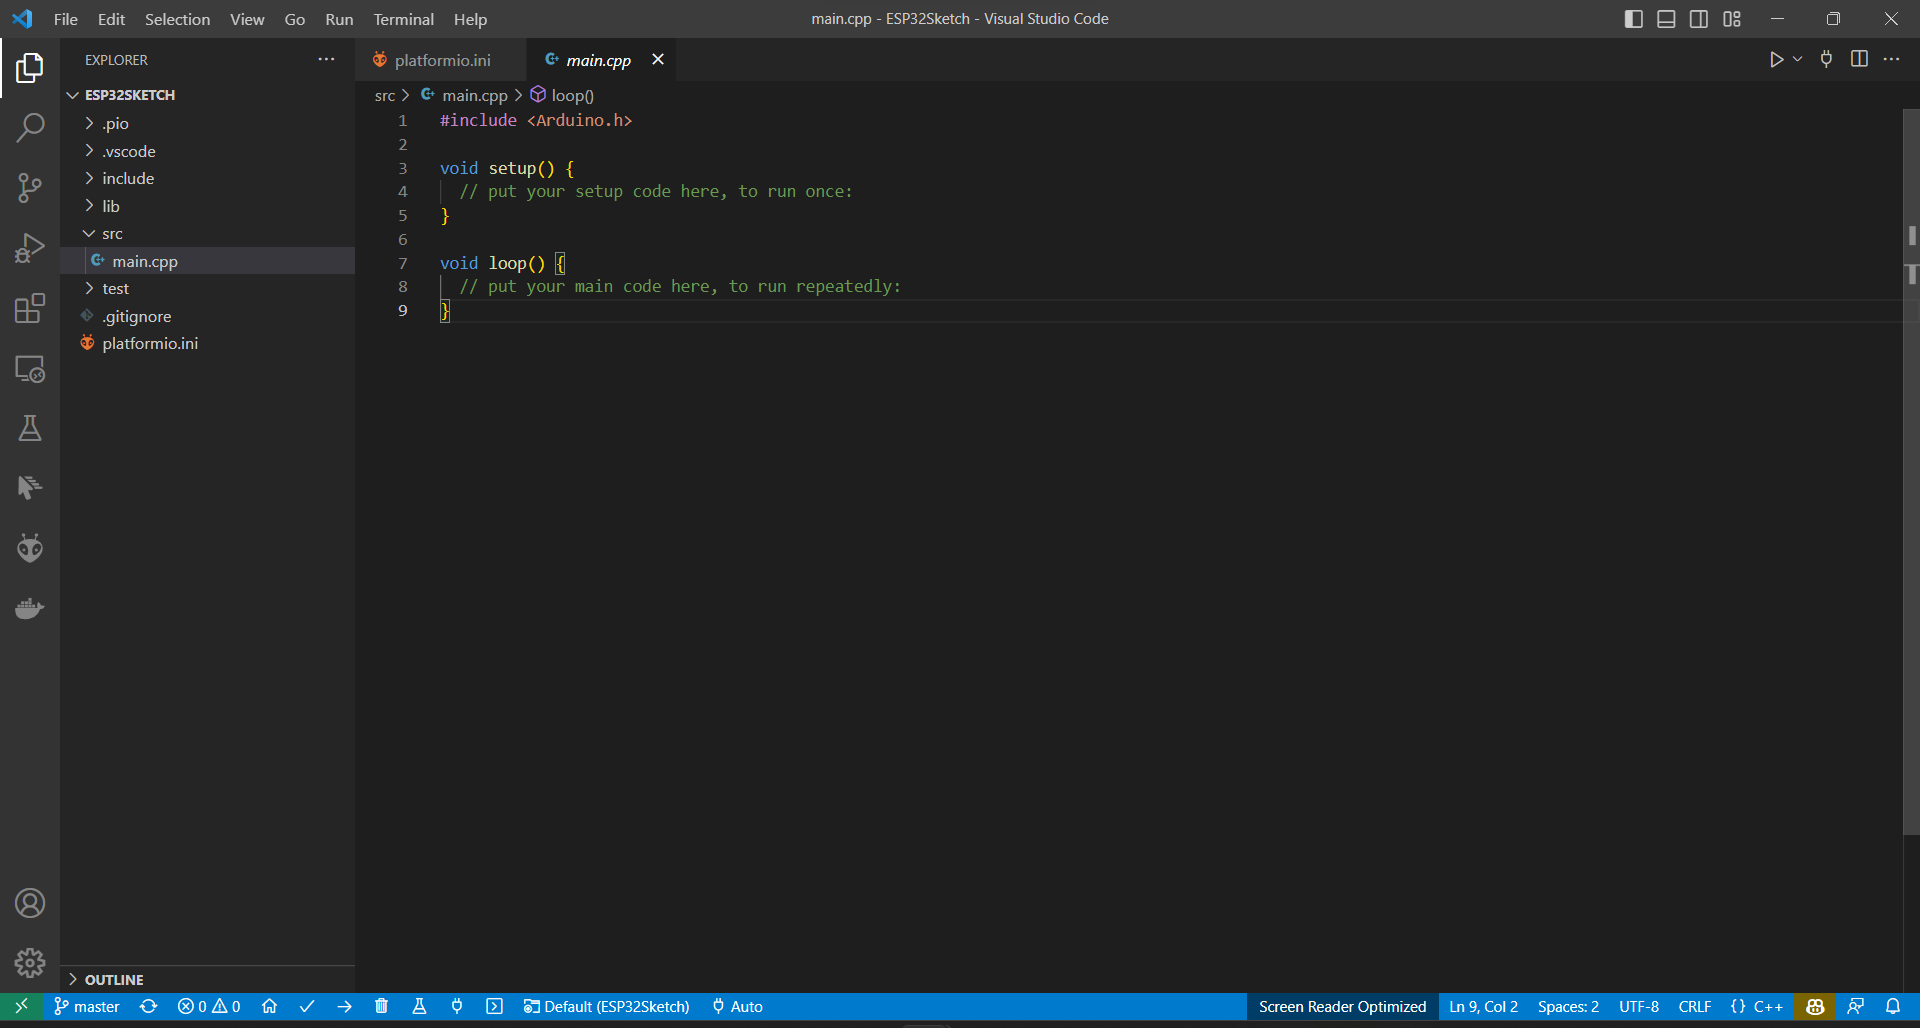Click Screen Reader Optimized status item
1920x1028 pixels.
click(1342, 1006)
